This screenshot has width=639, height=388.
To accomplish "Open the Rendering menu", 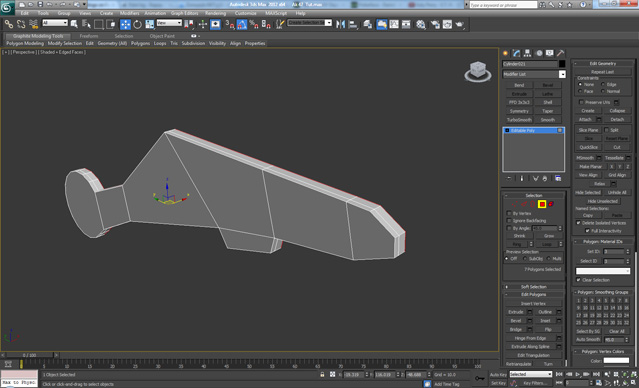I will click(216, 13).
